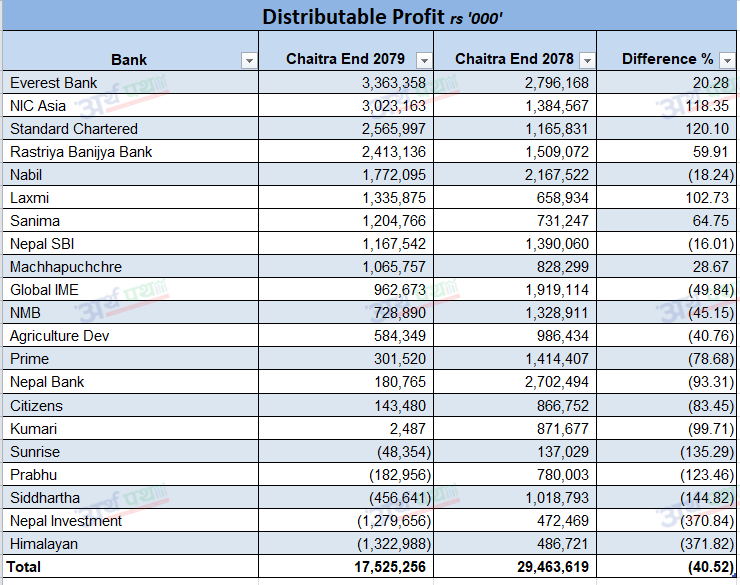Viewport: 740px width, 585px height.
Task: Click Standard Chartered's difference value 120.10
Action: (707, 129)
